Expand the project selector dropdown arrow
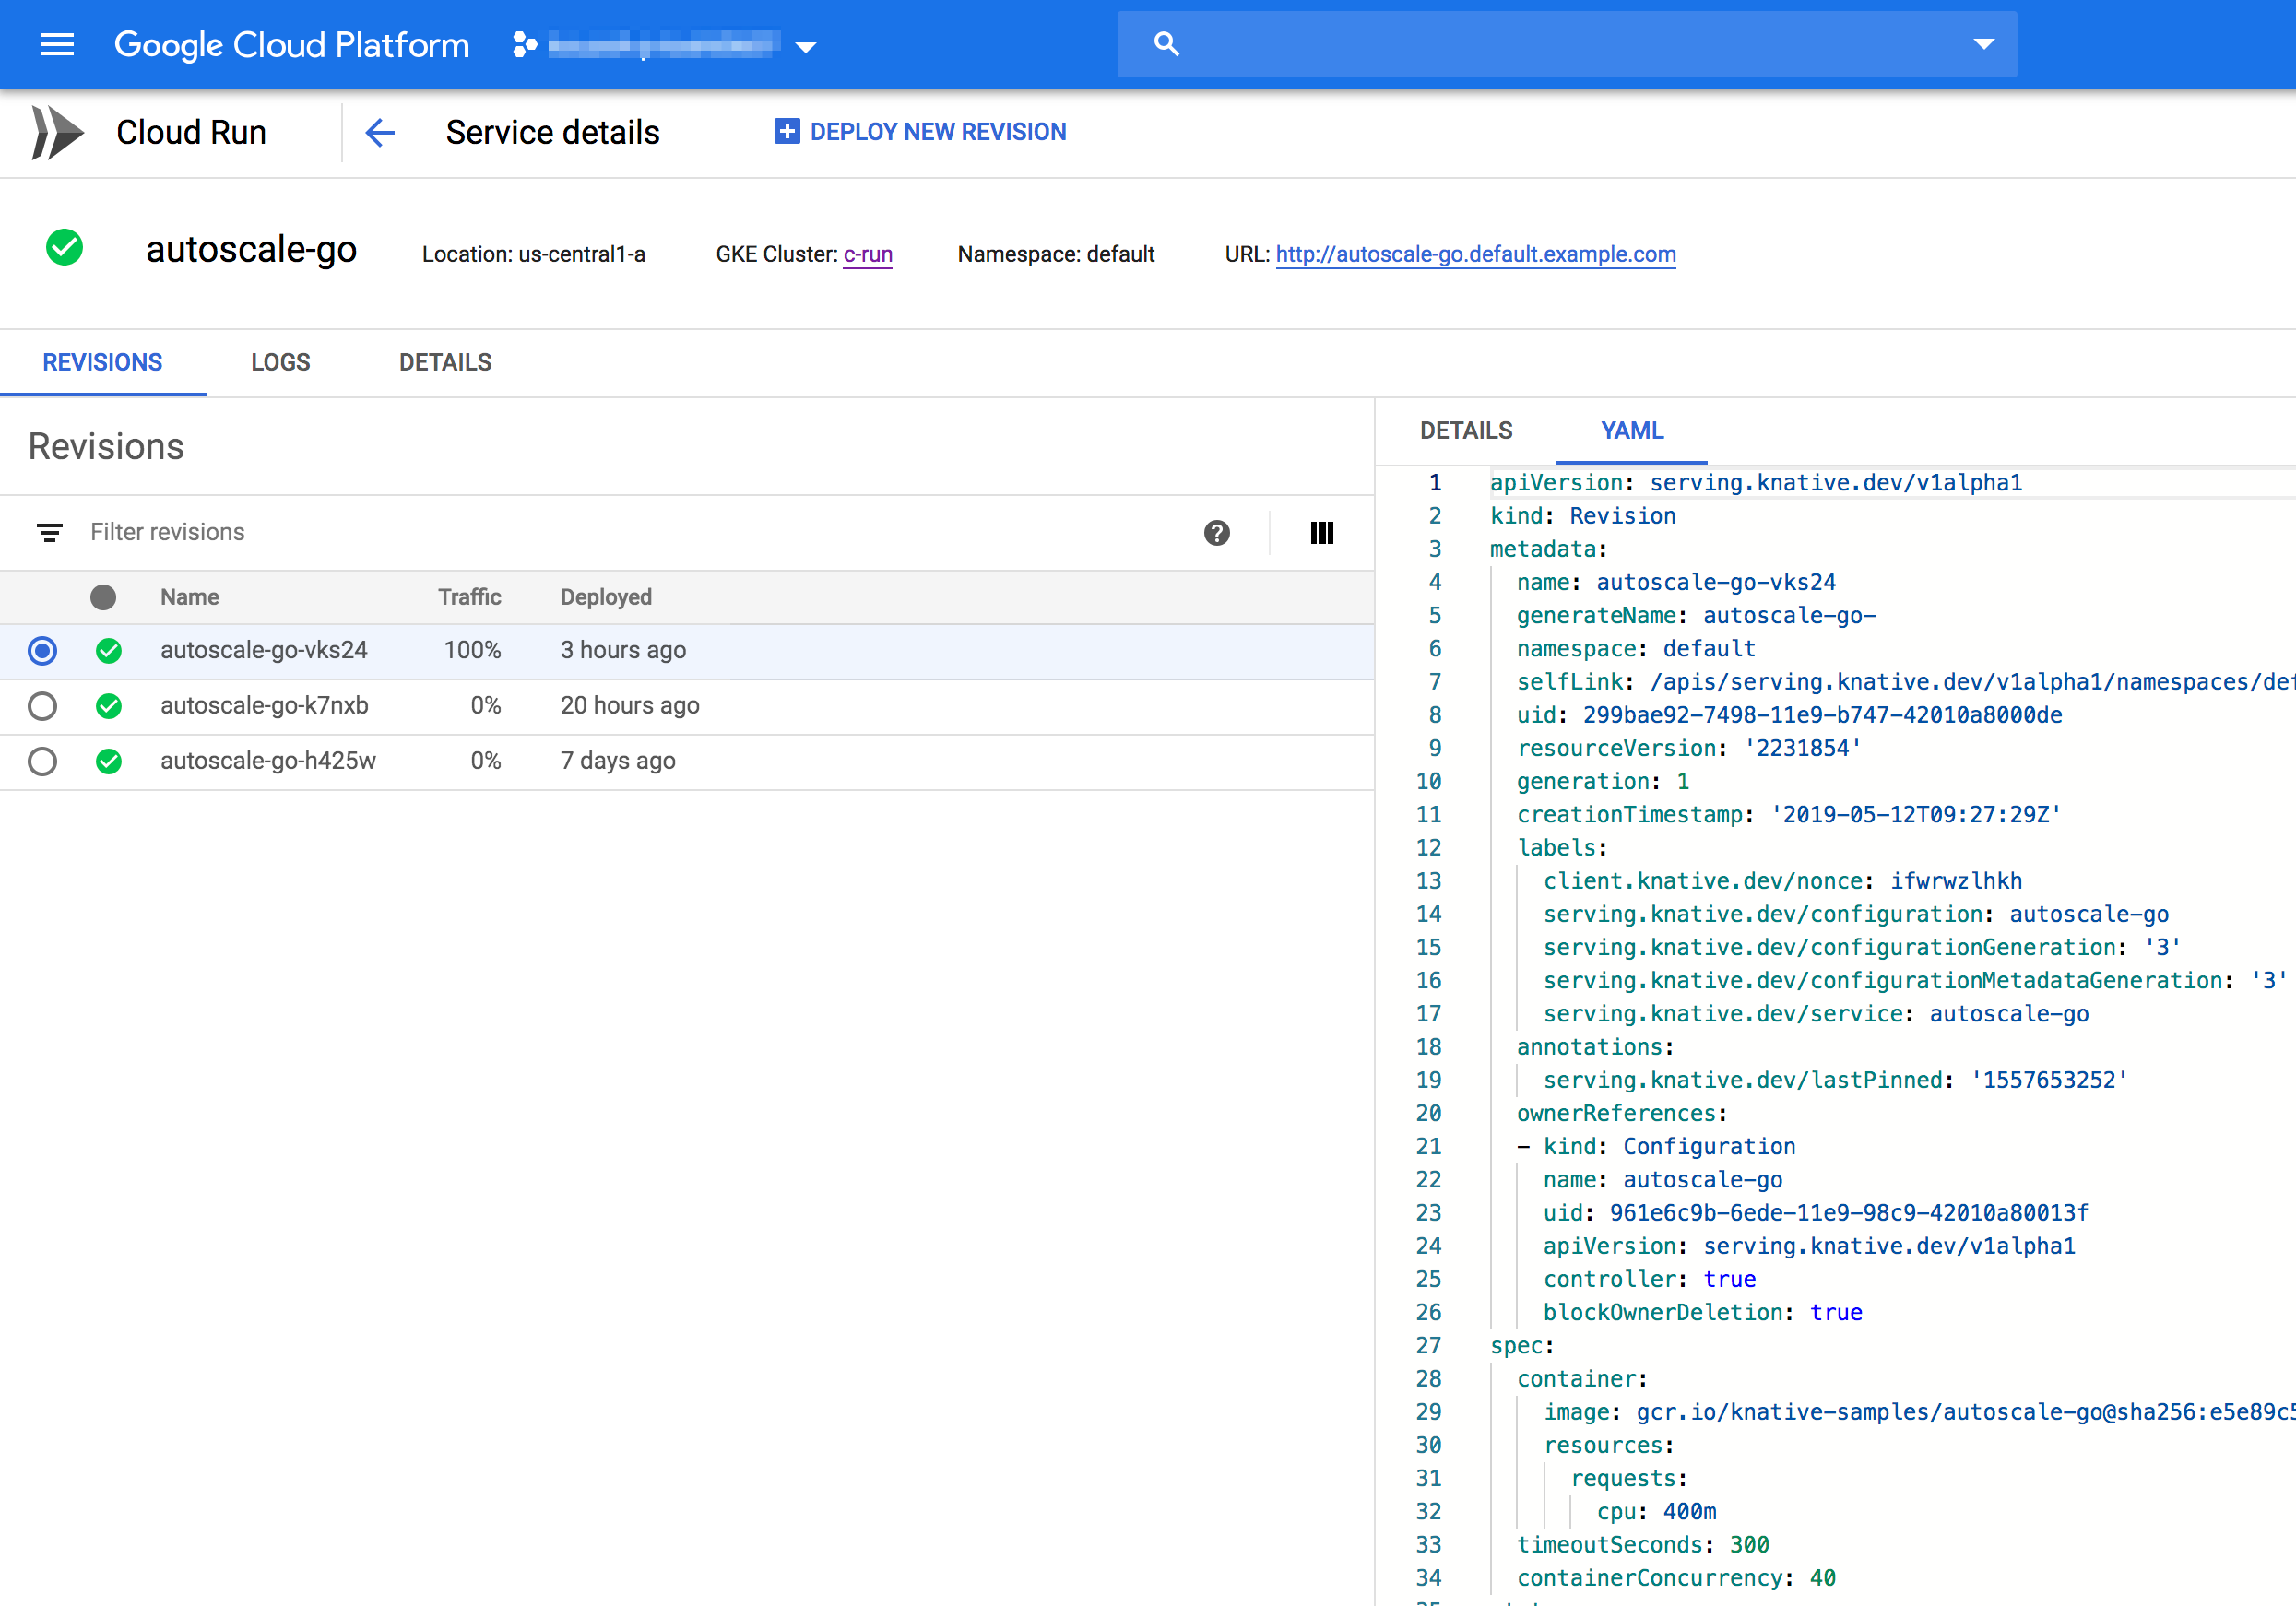 (x=806, y=46)
